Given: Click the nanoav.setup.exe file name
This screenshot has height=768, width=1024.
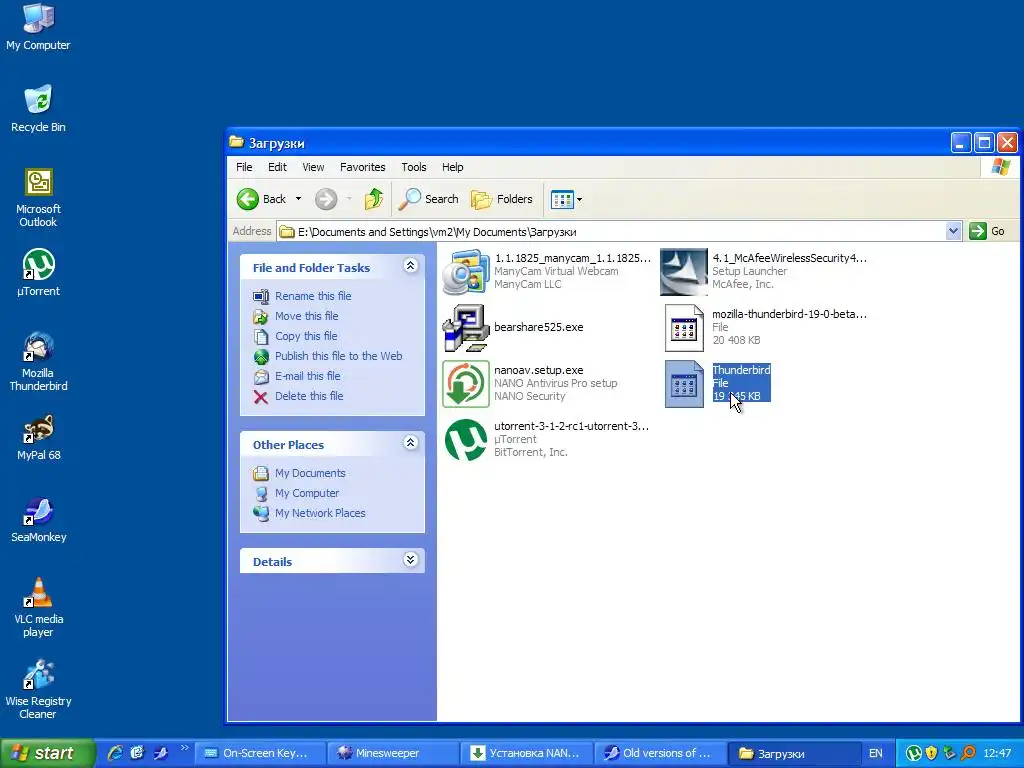Looking at the screenshot, I should tap(538, 370).
